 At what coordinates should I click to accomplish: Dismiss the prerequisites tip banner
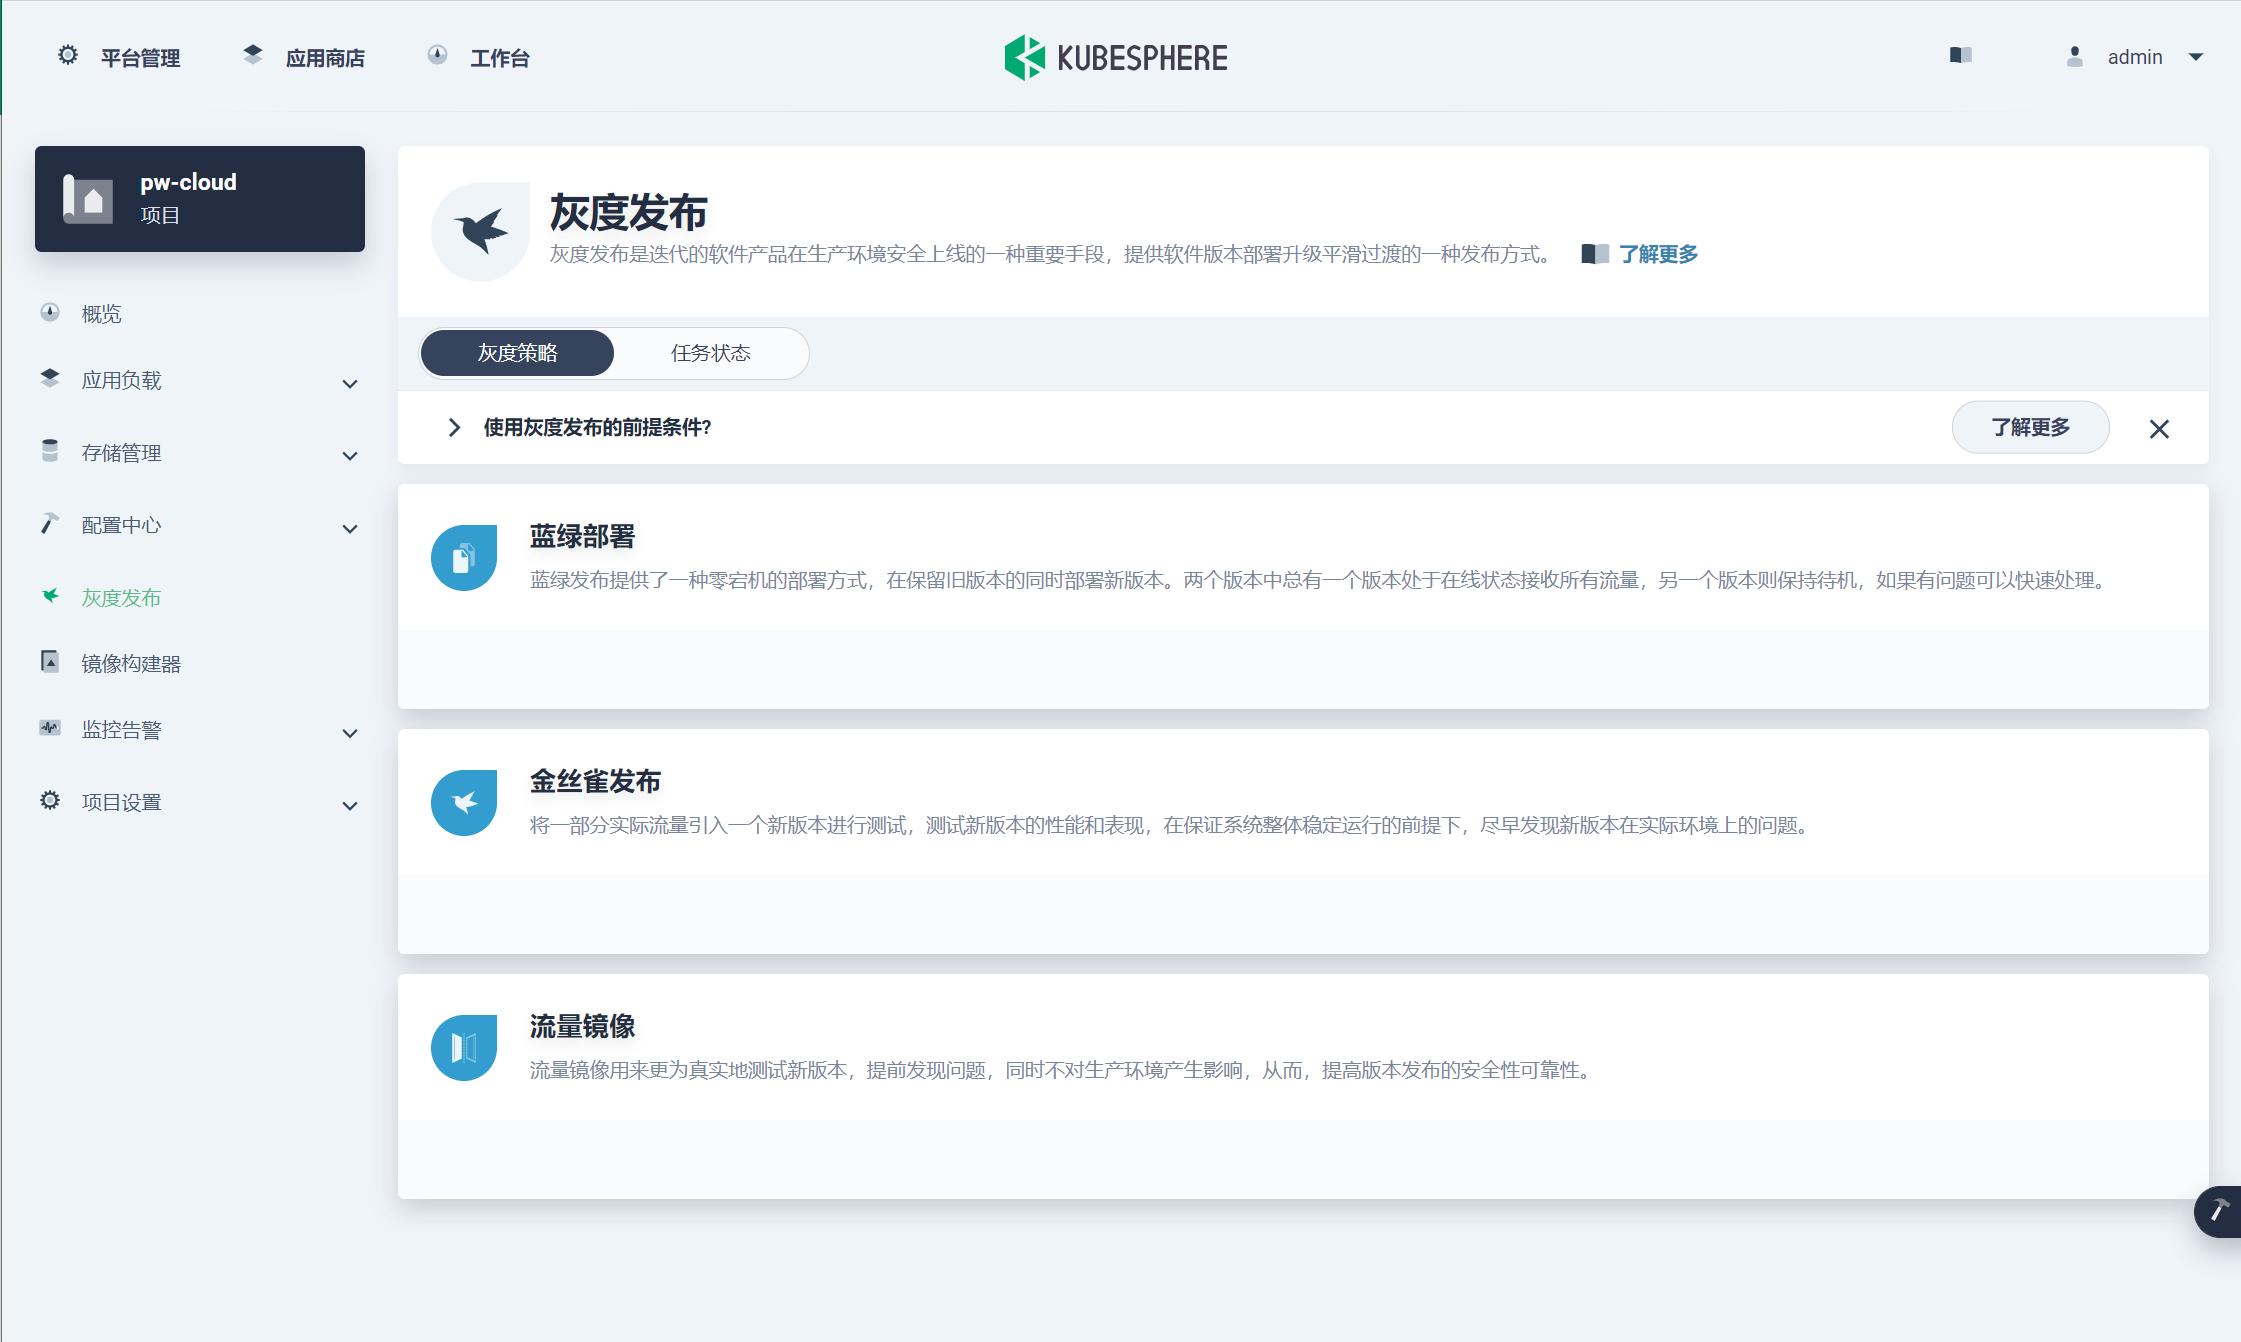click(2159, 429)
